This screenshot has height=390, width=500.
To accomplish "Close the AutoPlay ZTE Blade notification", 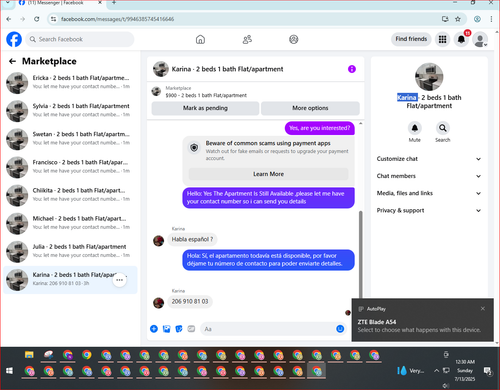I will (x=483, y=309).
